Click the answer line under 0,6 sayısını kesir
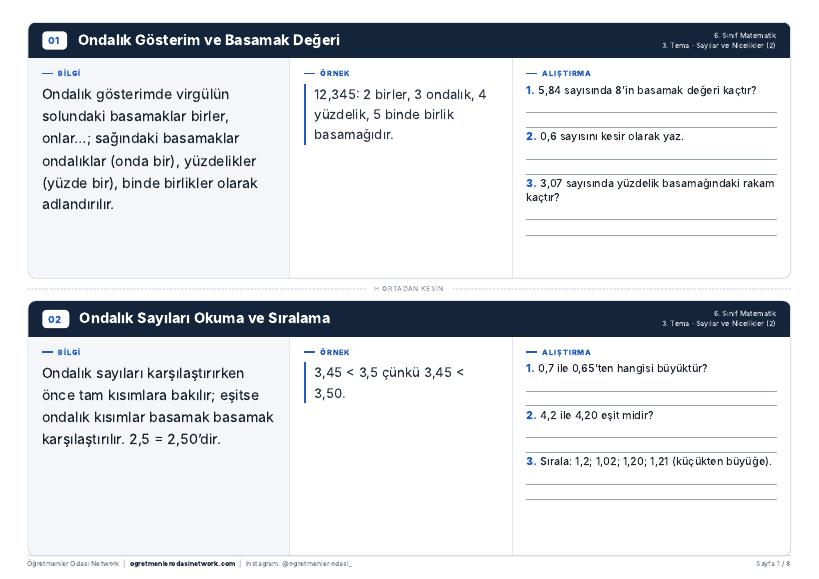 pyautogui.click(x=651, y=159)
